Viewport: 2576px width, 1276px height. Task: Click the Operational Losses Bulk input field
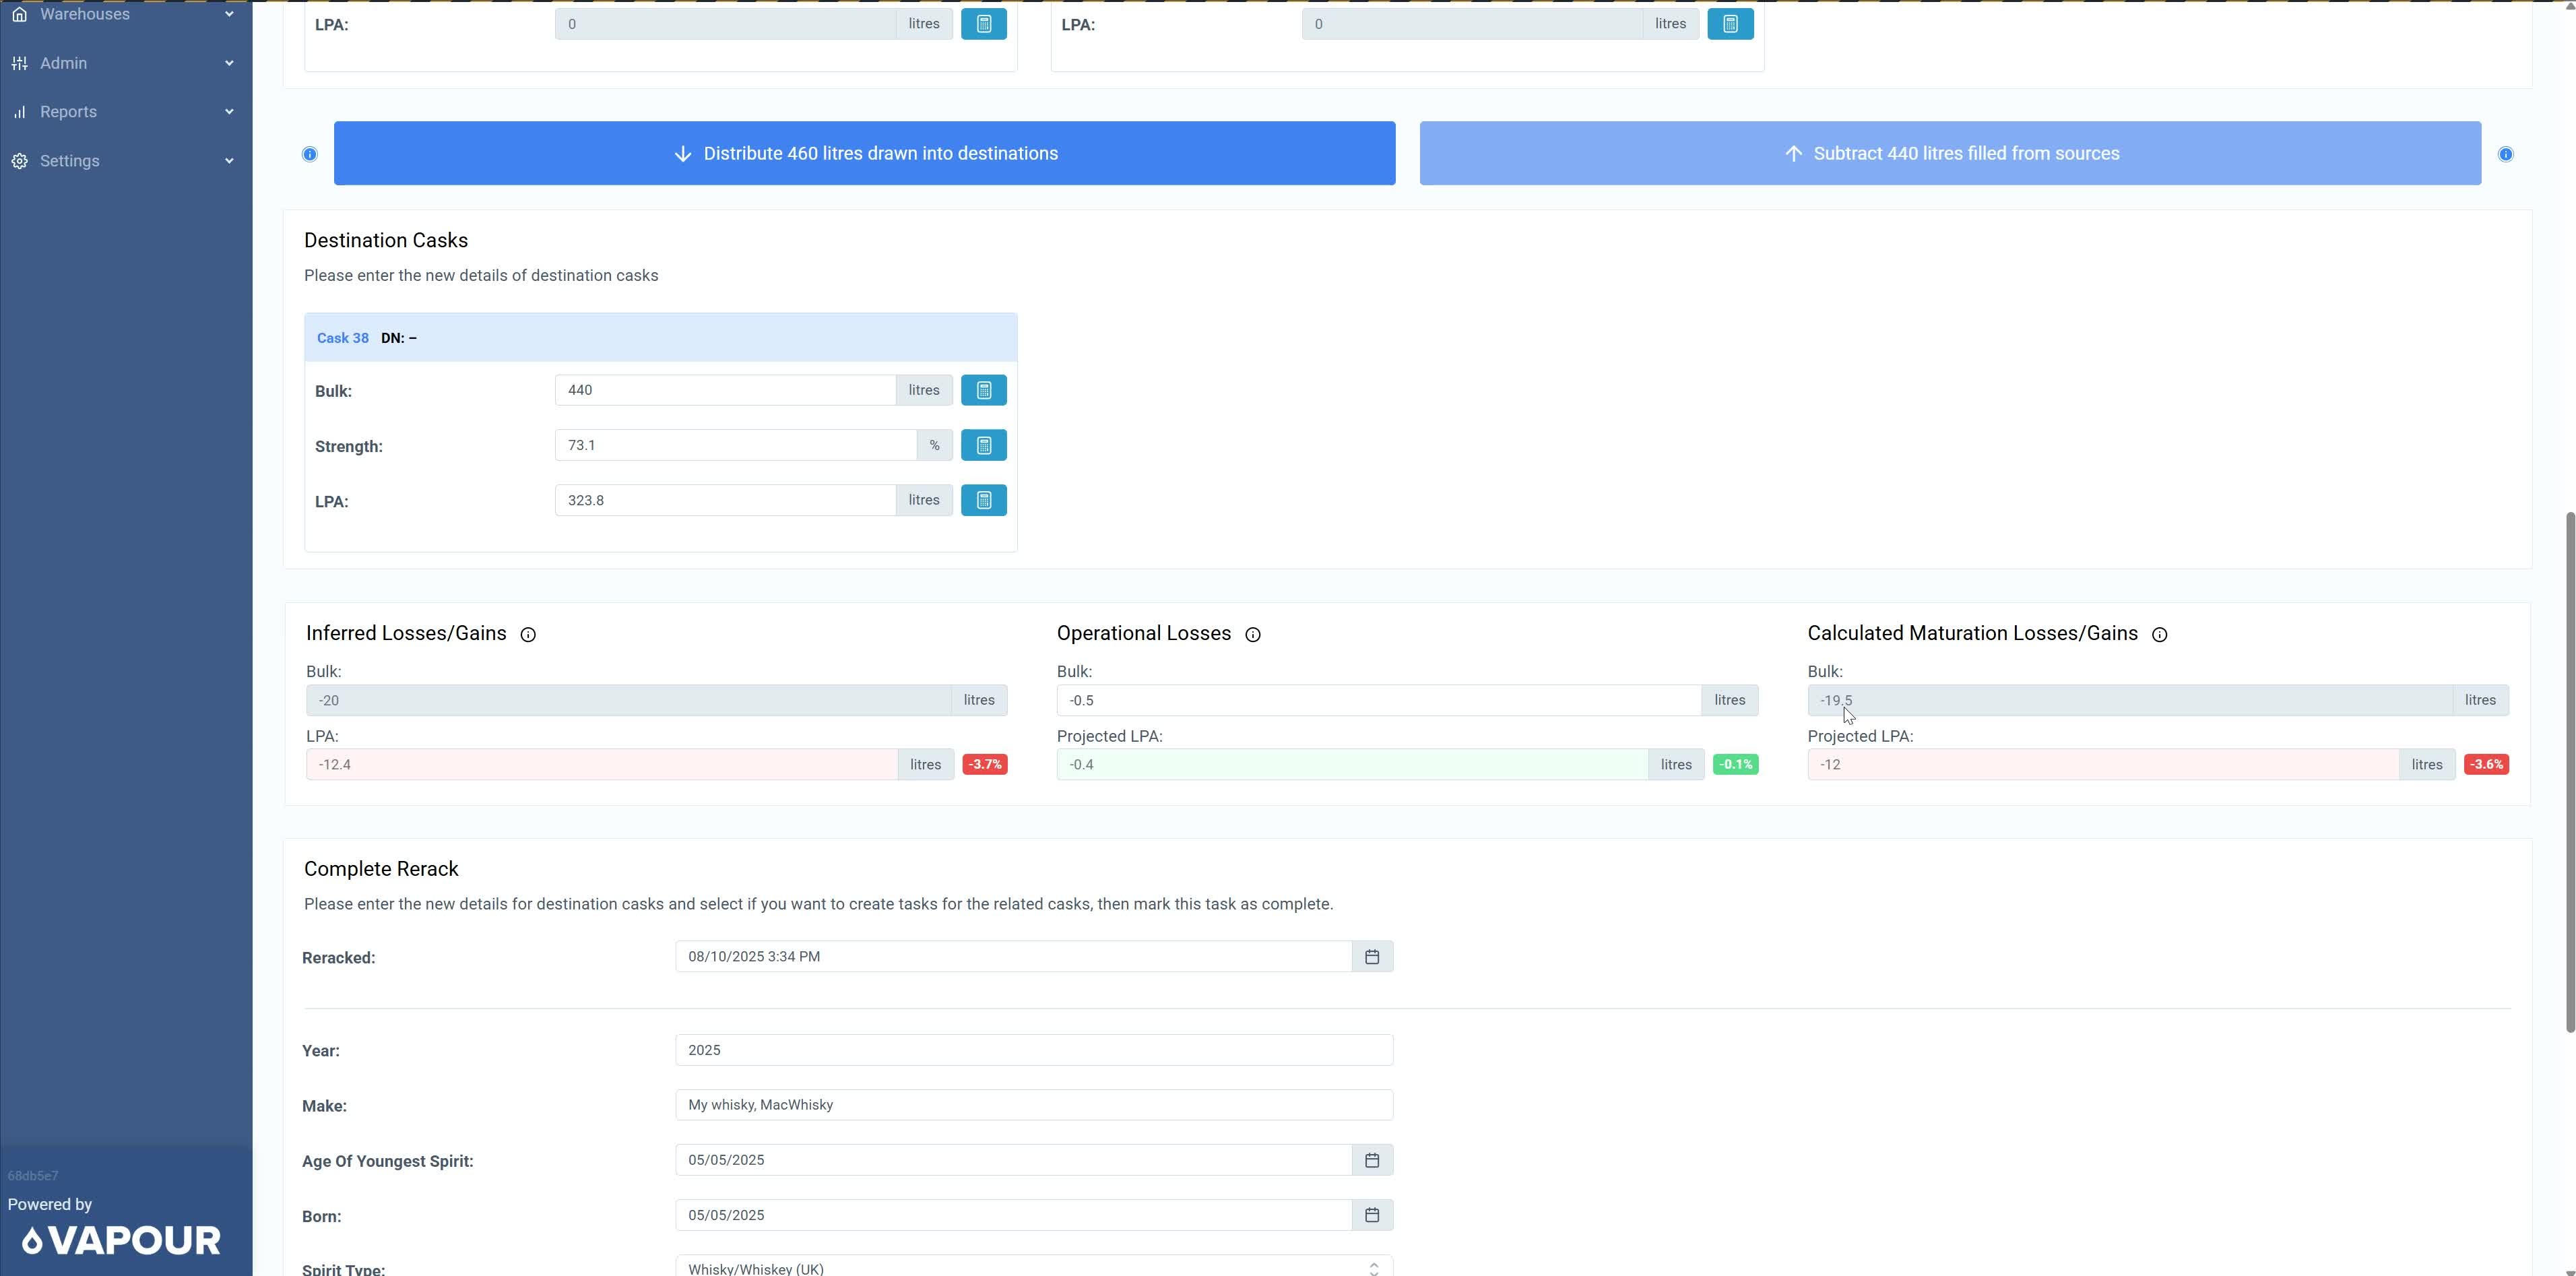click(x=1378, y=701)
